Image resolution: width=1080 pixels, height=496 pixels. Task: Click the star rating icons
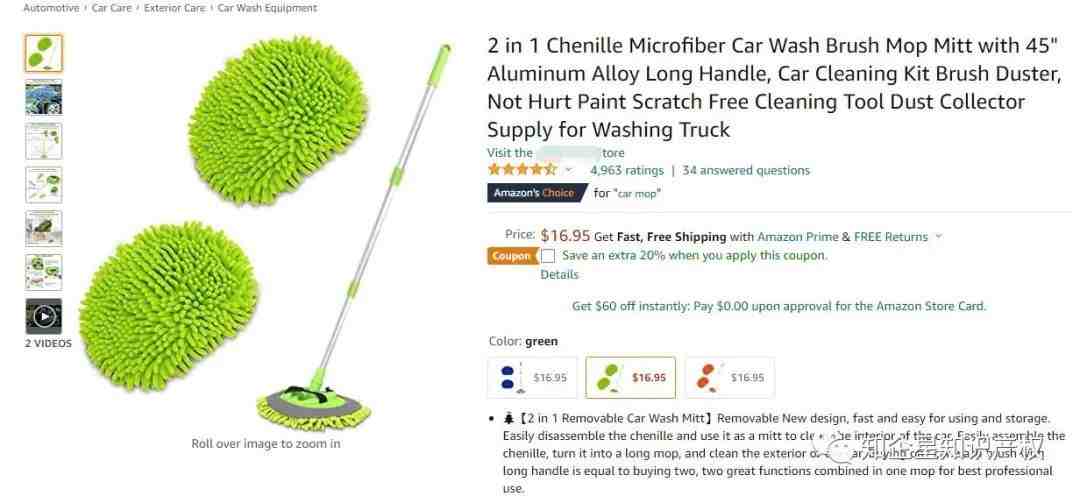click(522, 170)
